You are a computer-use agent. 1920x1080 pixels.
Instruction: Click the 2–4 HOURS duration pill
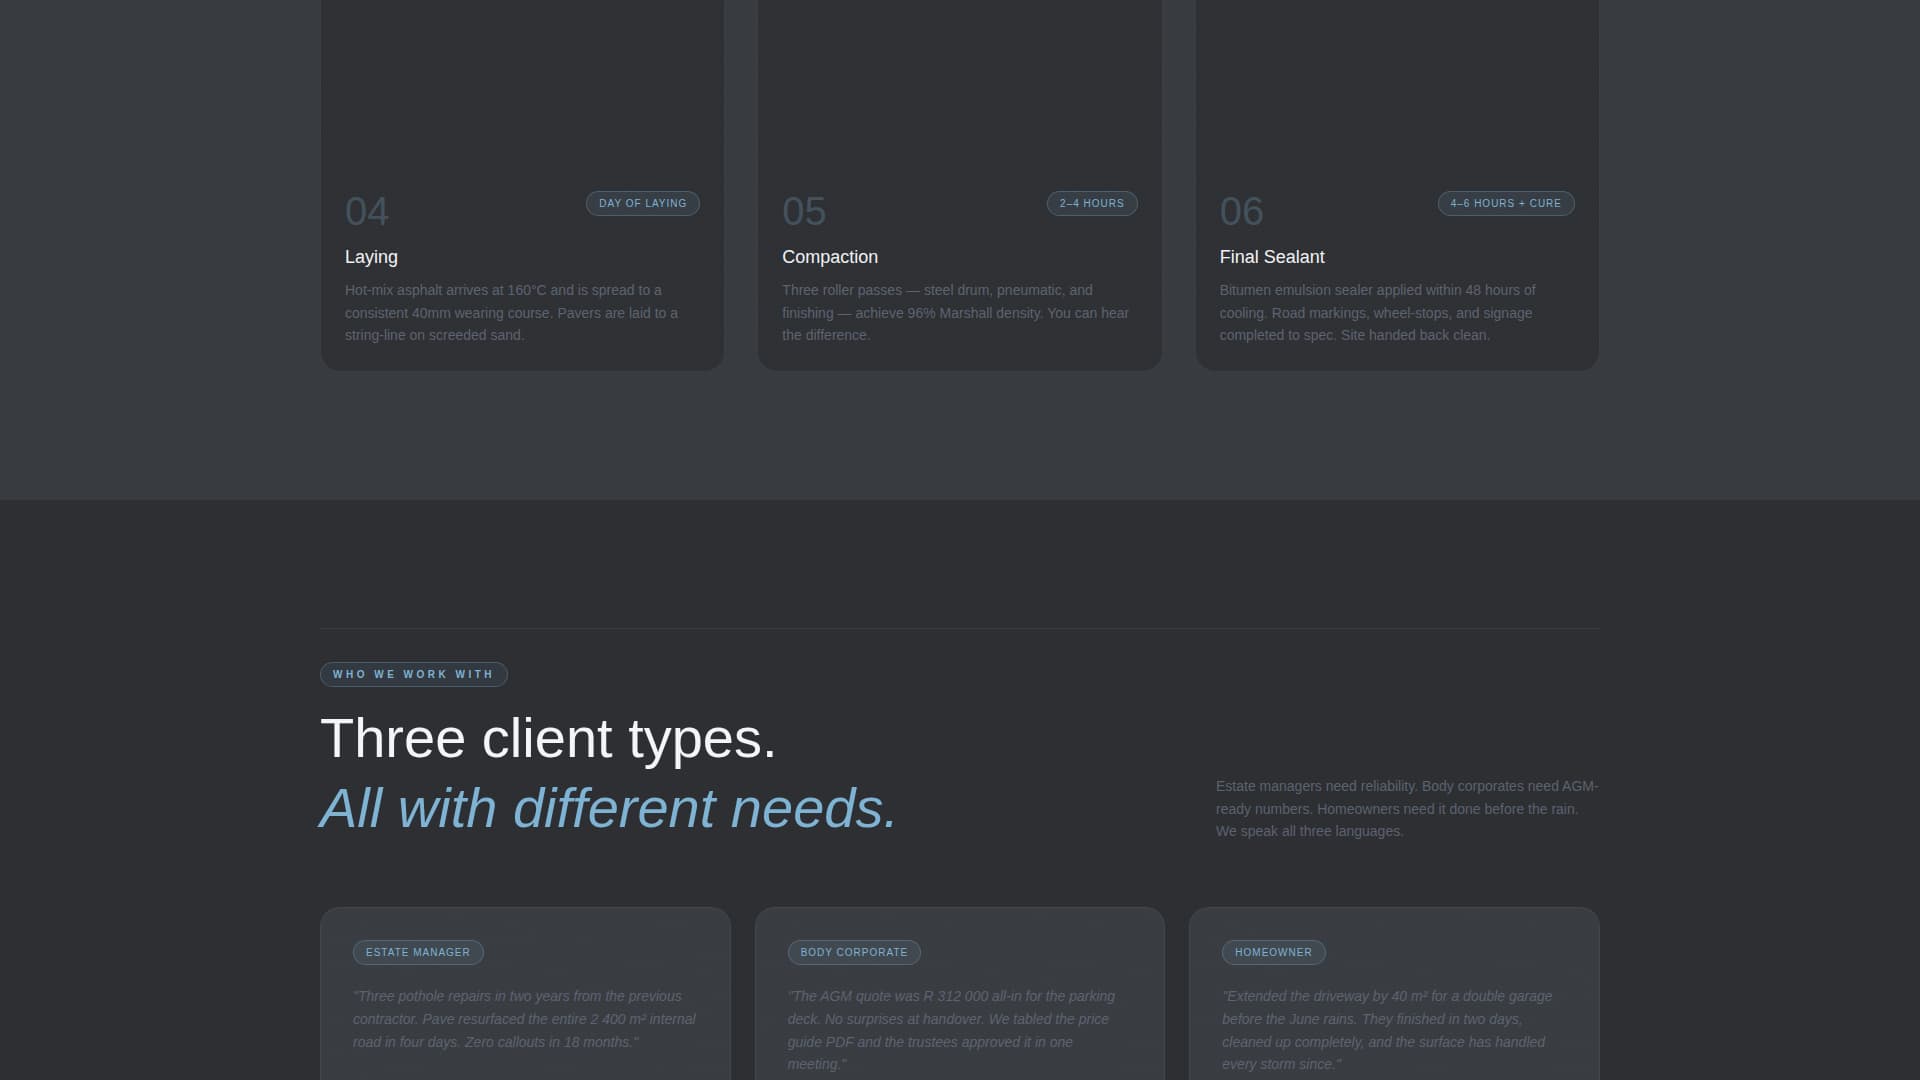tap(1091, 203)
